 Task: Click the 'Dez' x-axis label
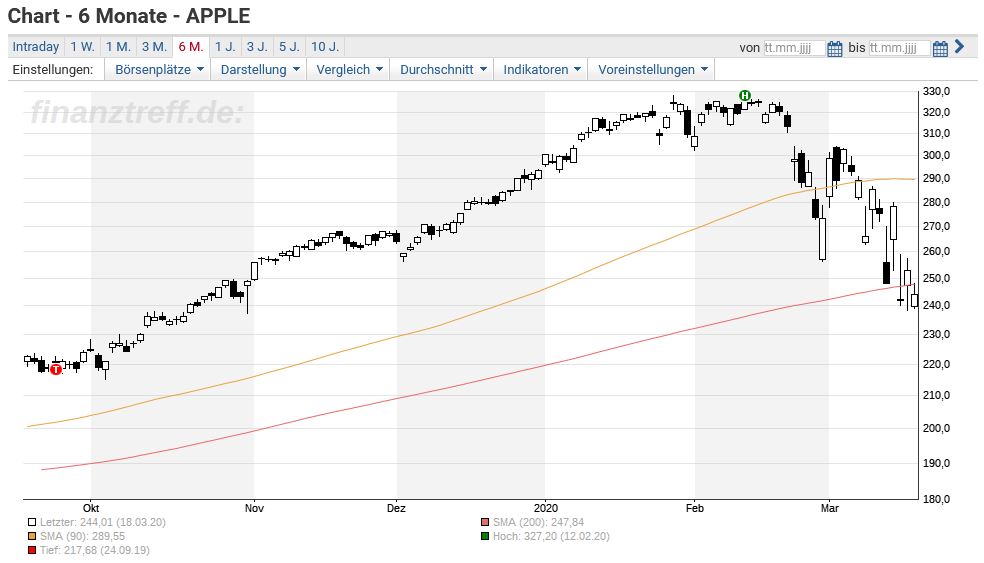tap(396, 508)
